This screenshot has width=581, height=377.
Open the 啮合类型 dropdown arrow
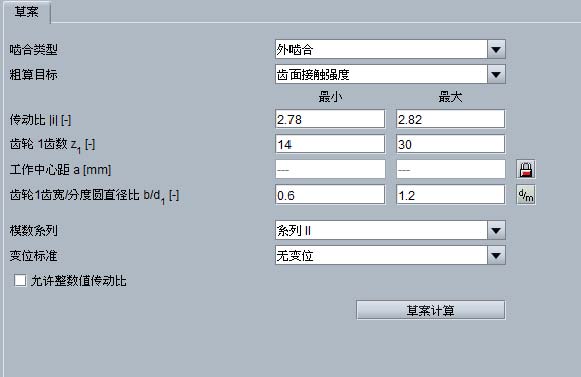click(496, 49)
